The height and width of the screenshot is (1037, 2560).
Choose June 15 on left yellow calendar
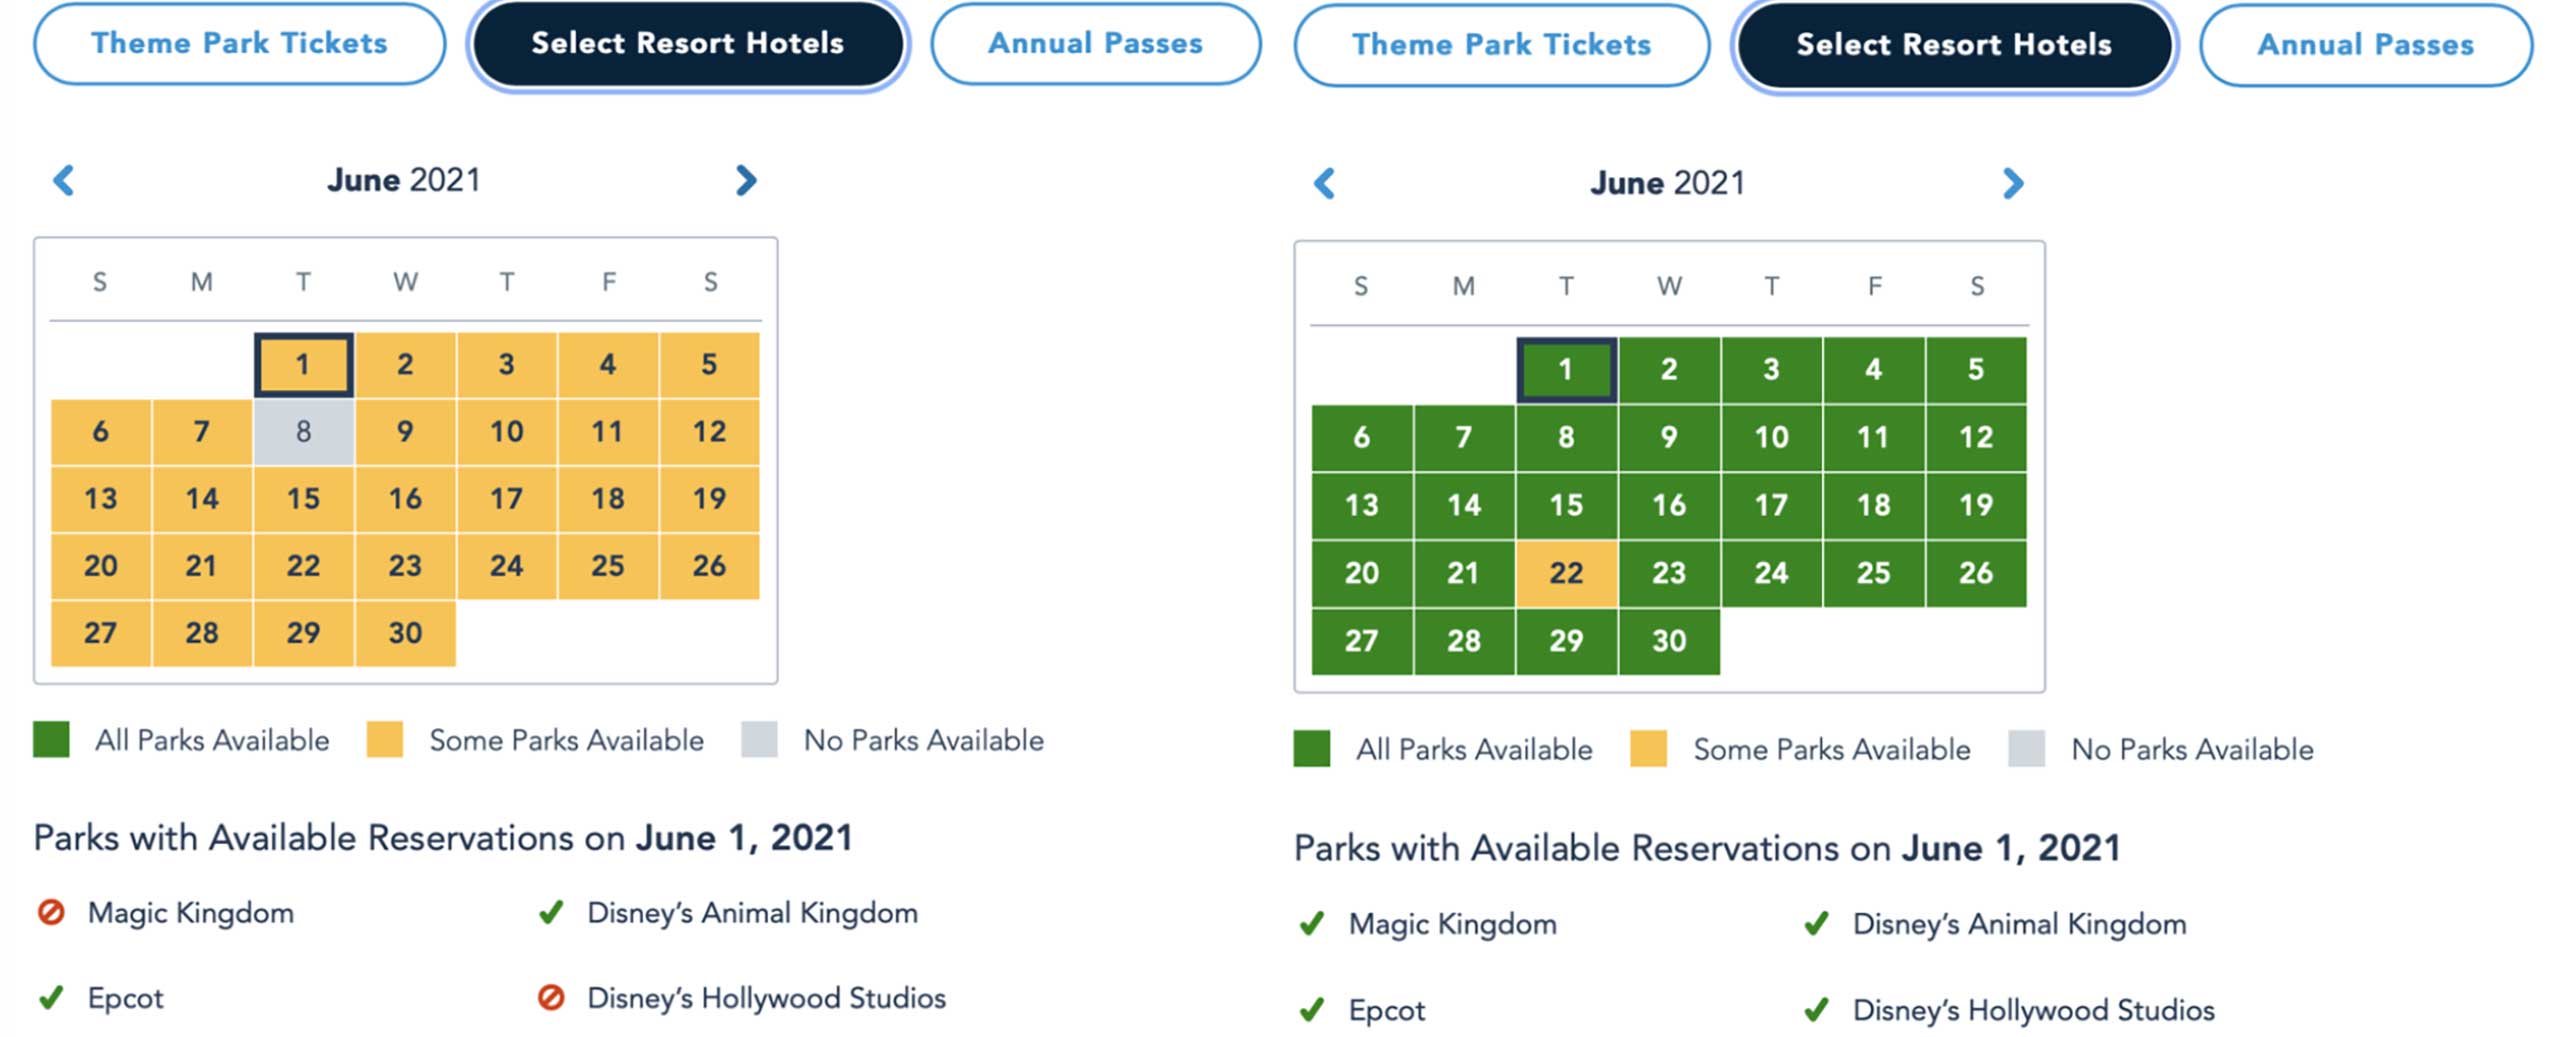pos(304,499)
